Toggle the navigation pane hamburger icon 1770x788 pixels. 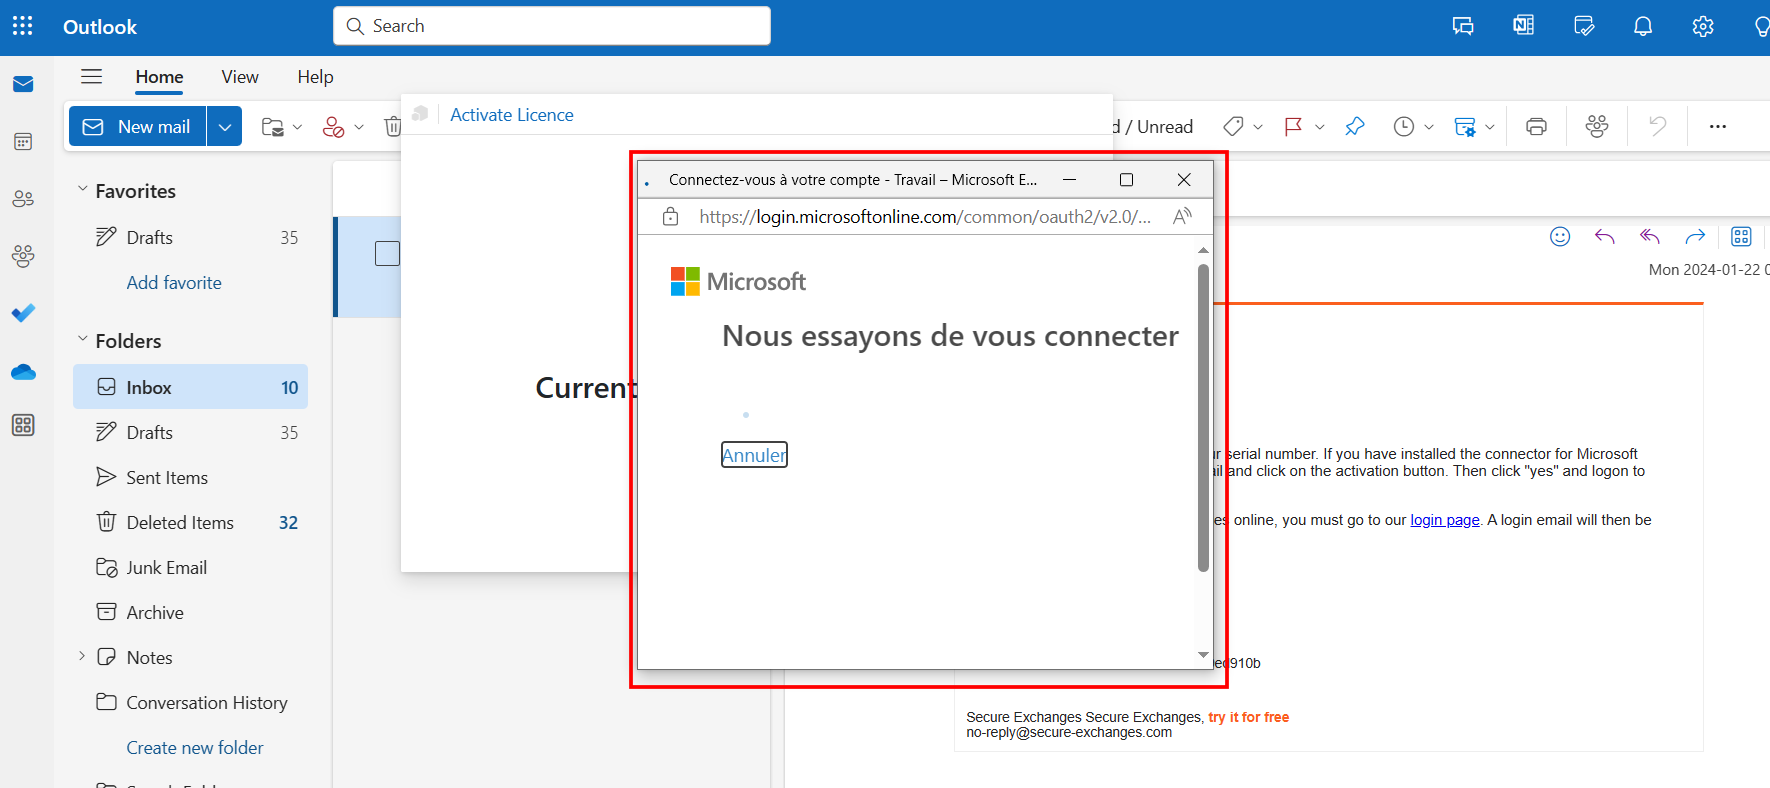click(x=91, y=76)
